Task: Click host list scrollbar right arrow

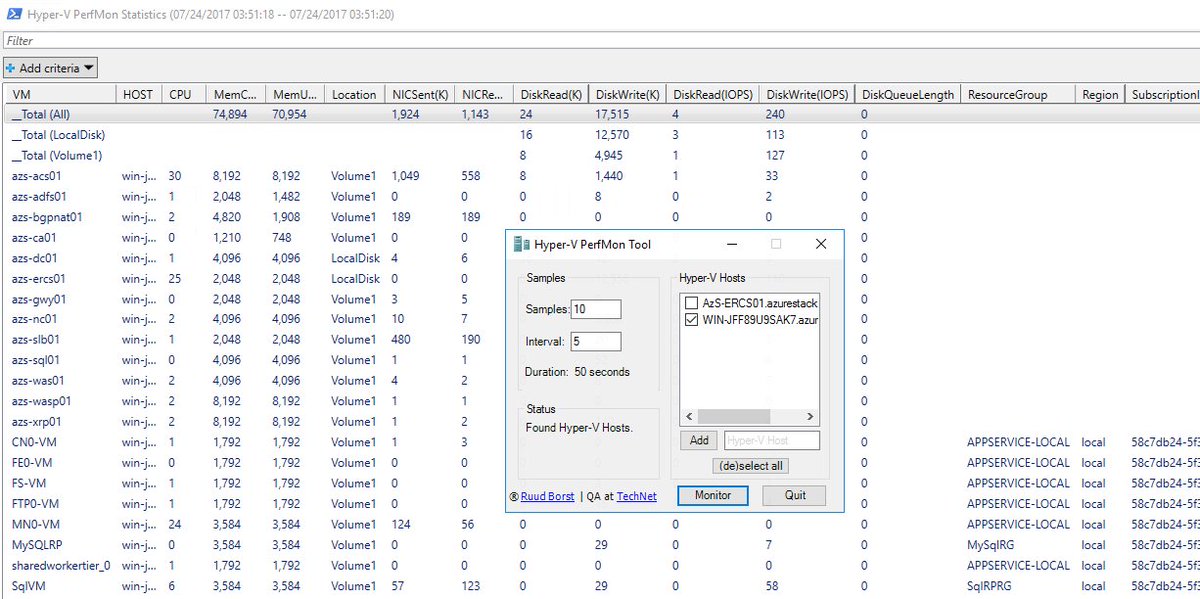Action: (810, 417)
